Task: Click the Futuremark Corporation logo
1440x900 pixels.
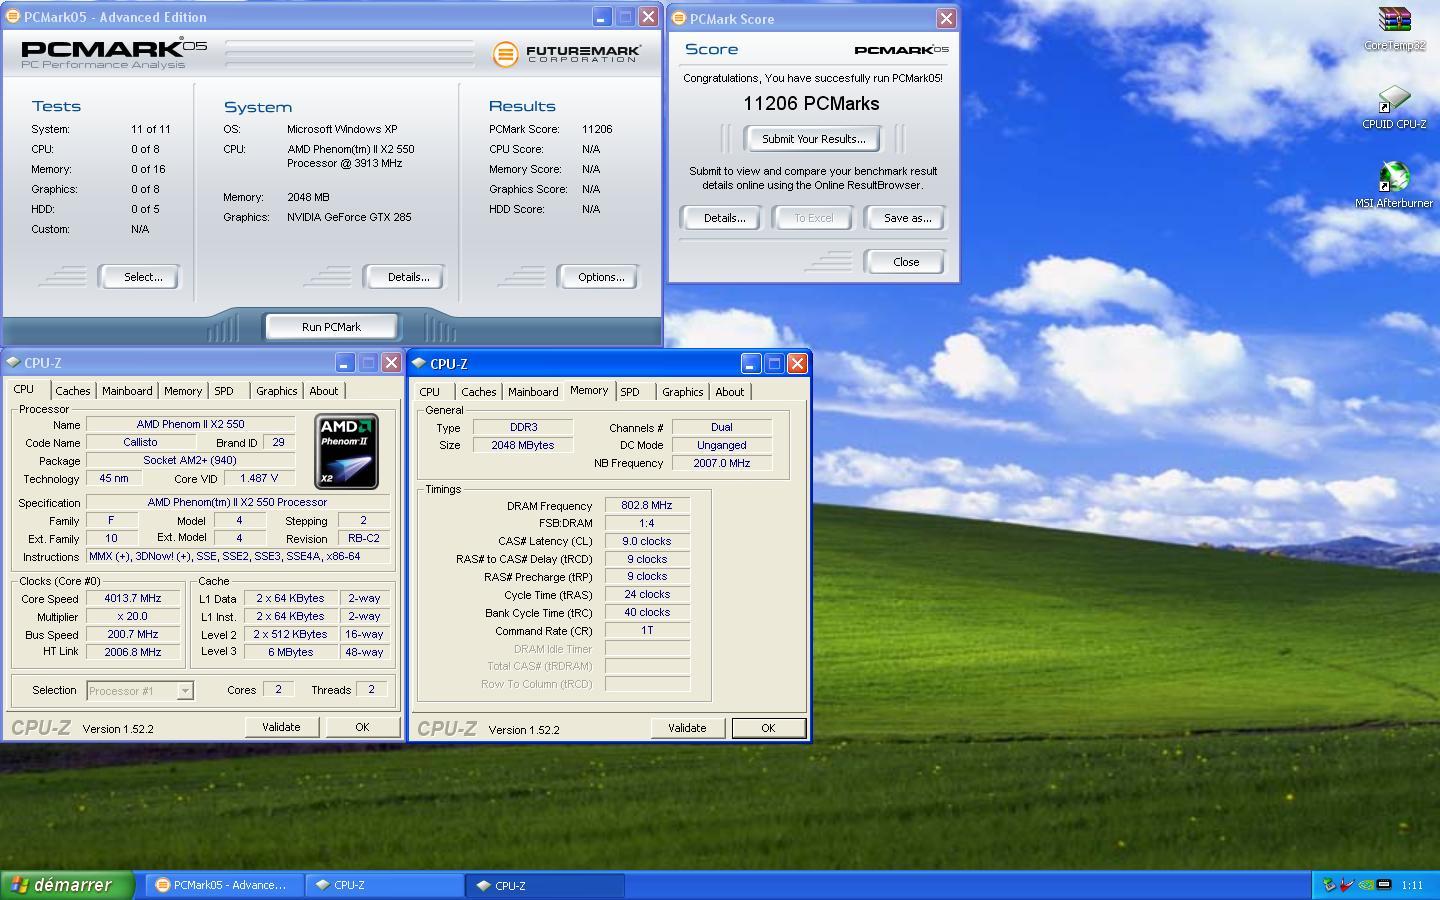Action: click(566, 53)
